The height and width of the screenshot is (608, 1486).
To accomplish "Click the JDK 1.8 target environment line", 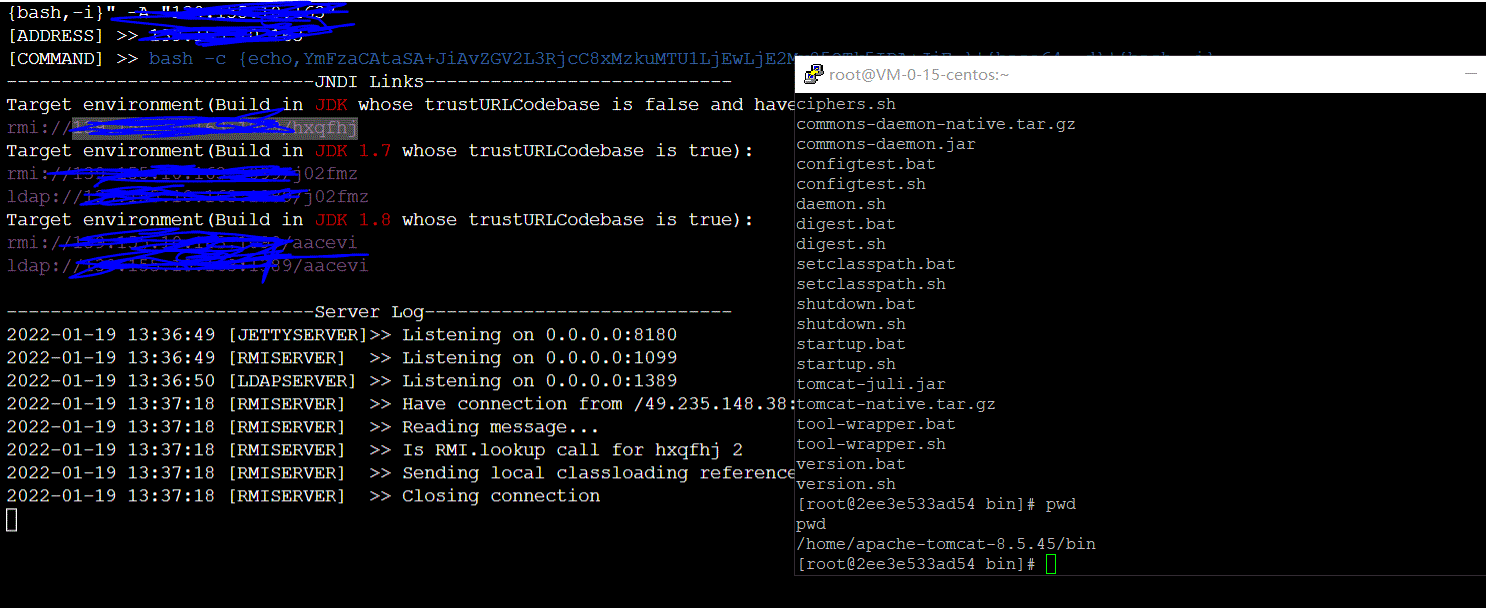I will [380, 220].
